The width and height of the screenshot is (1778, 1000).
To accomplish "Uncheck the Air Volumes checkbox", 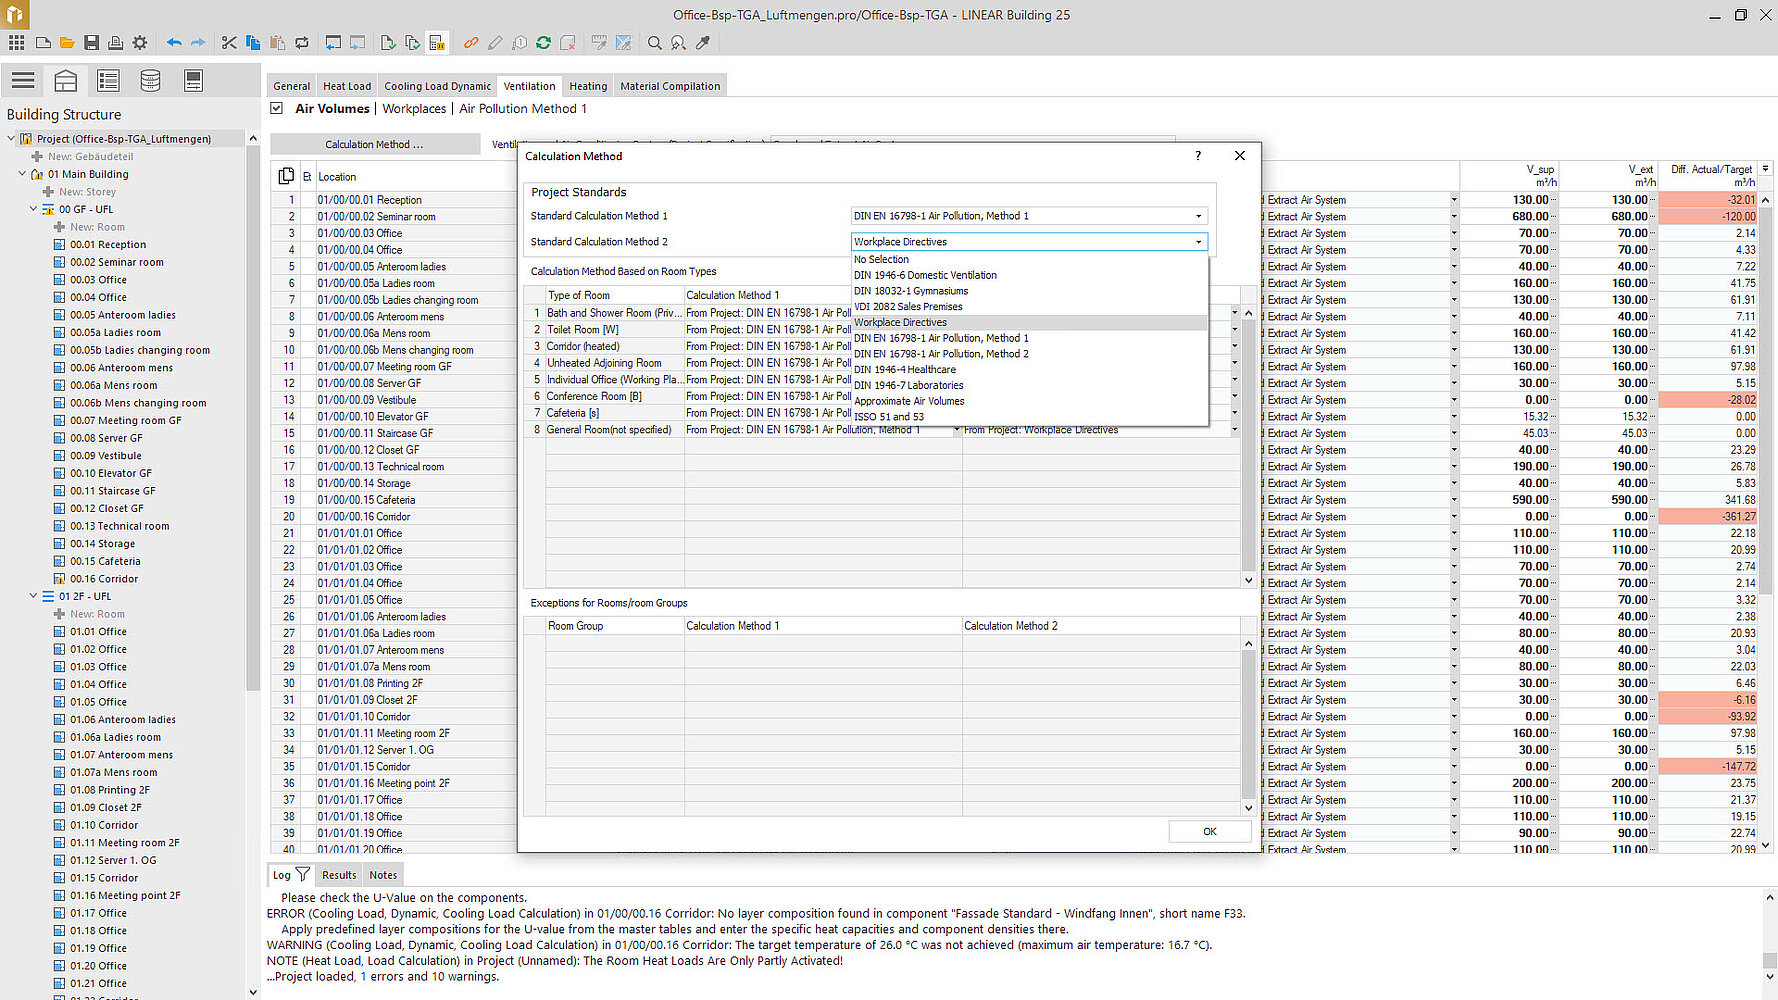I will [x=277, y=108].
